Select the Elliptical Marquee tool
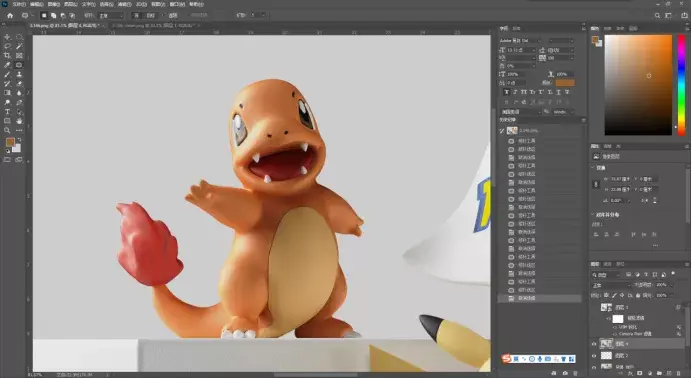Image resolution: width=692 pixels, height=378 pixels. click(19, 37)
